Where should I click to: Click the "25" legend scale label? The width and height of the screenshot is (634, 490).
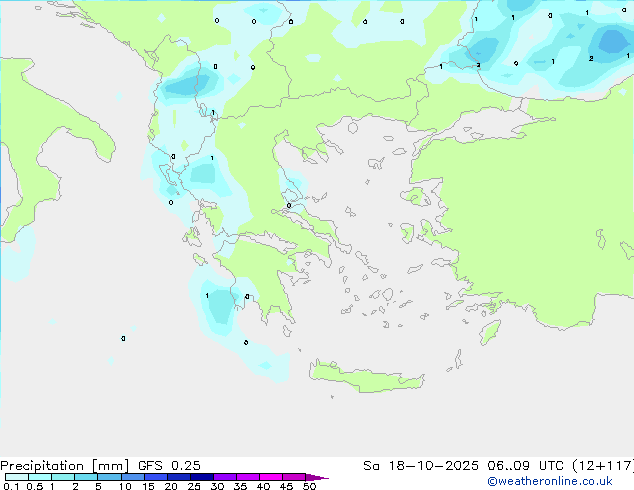194,486
